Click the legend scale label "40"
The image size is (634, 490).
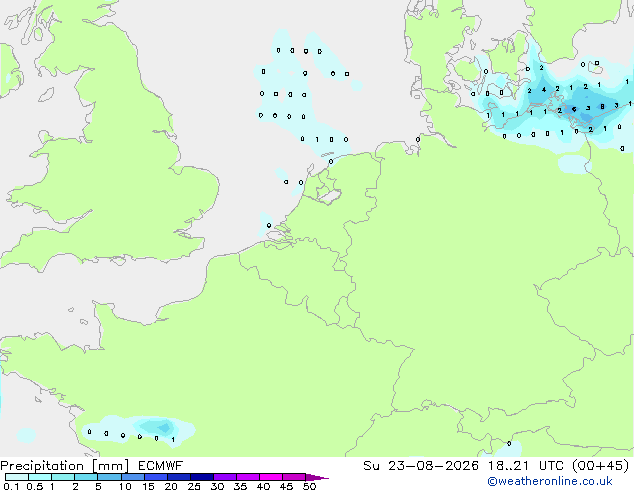263,486
